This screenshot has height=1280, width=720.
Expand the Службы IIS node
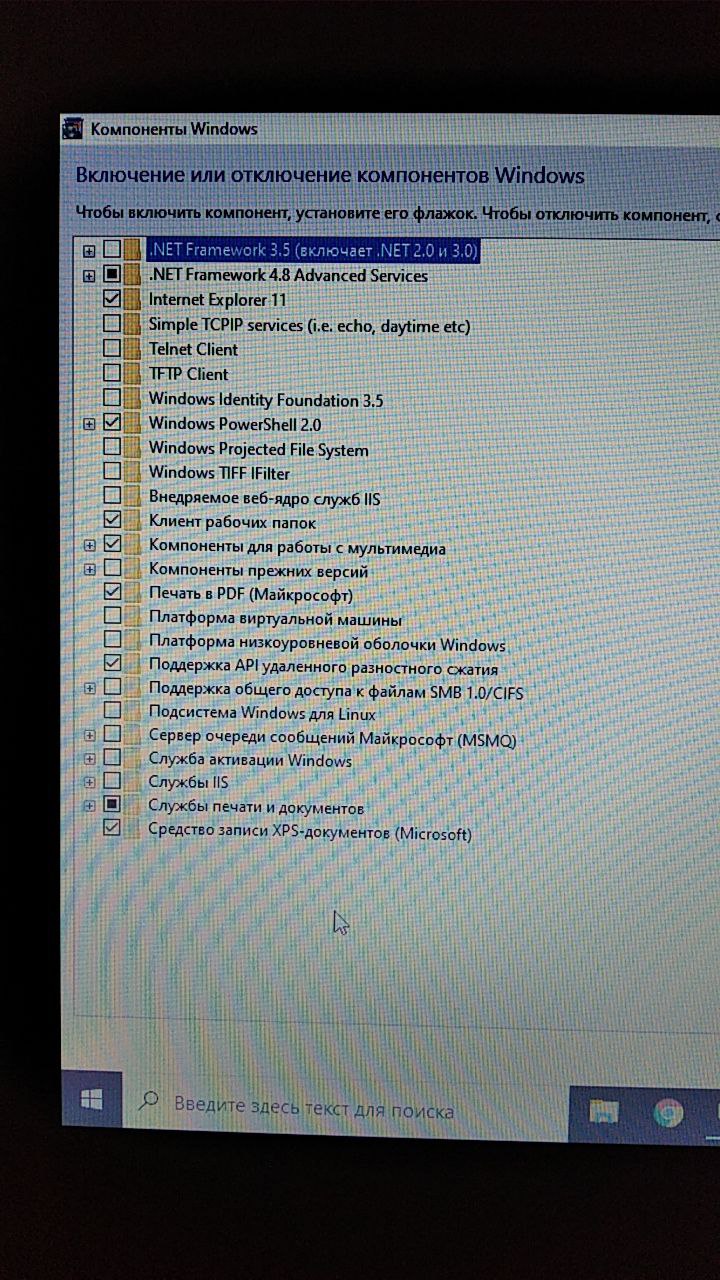click(89, 782)
